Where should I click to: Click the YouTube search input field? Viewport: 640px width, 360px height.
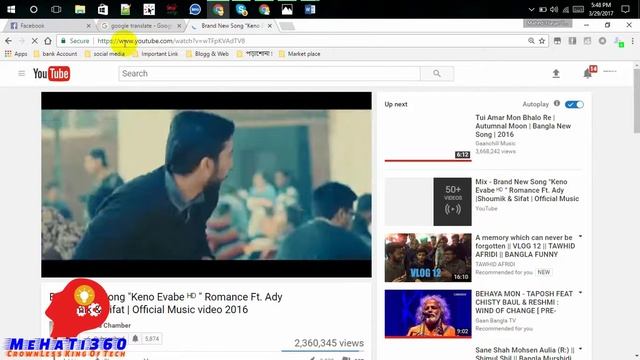(x=269, y=73)
